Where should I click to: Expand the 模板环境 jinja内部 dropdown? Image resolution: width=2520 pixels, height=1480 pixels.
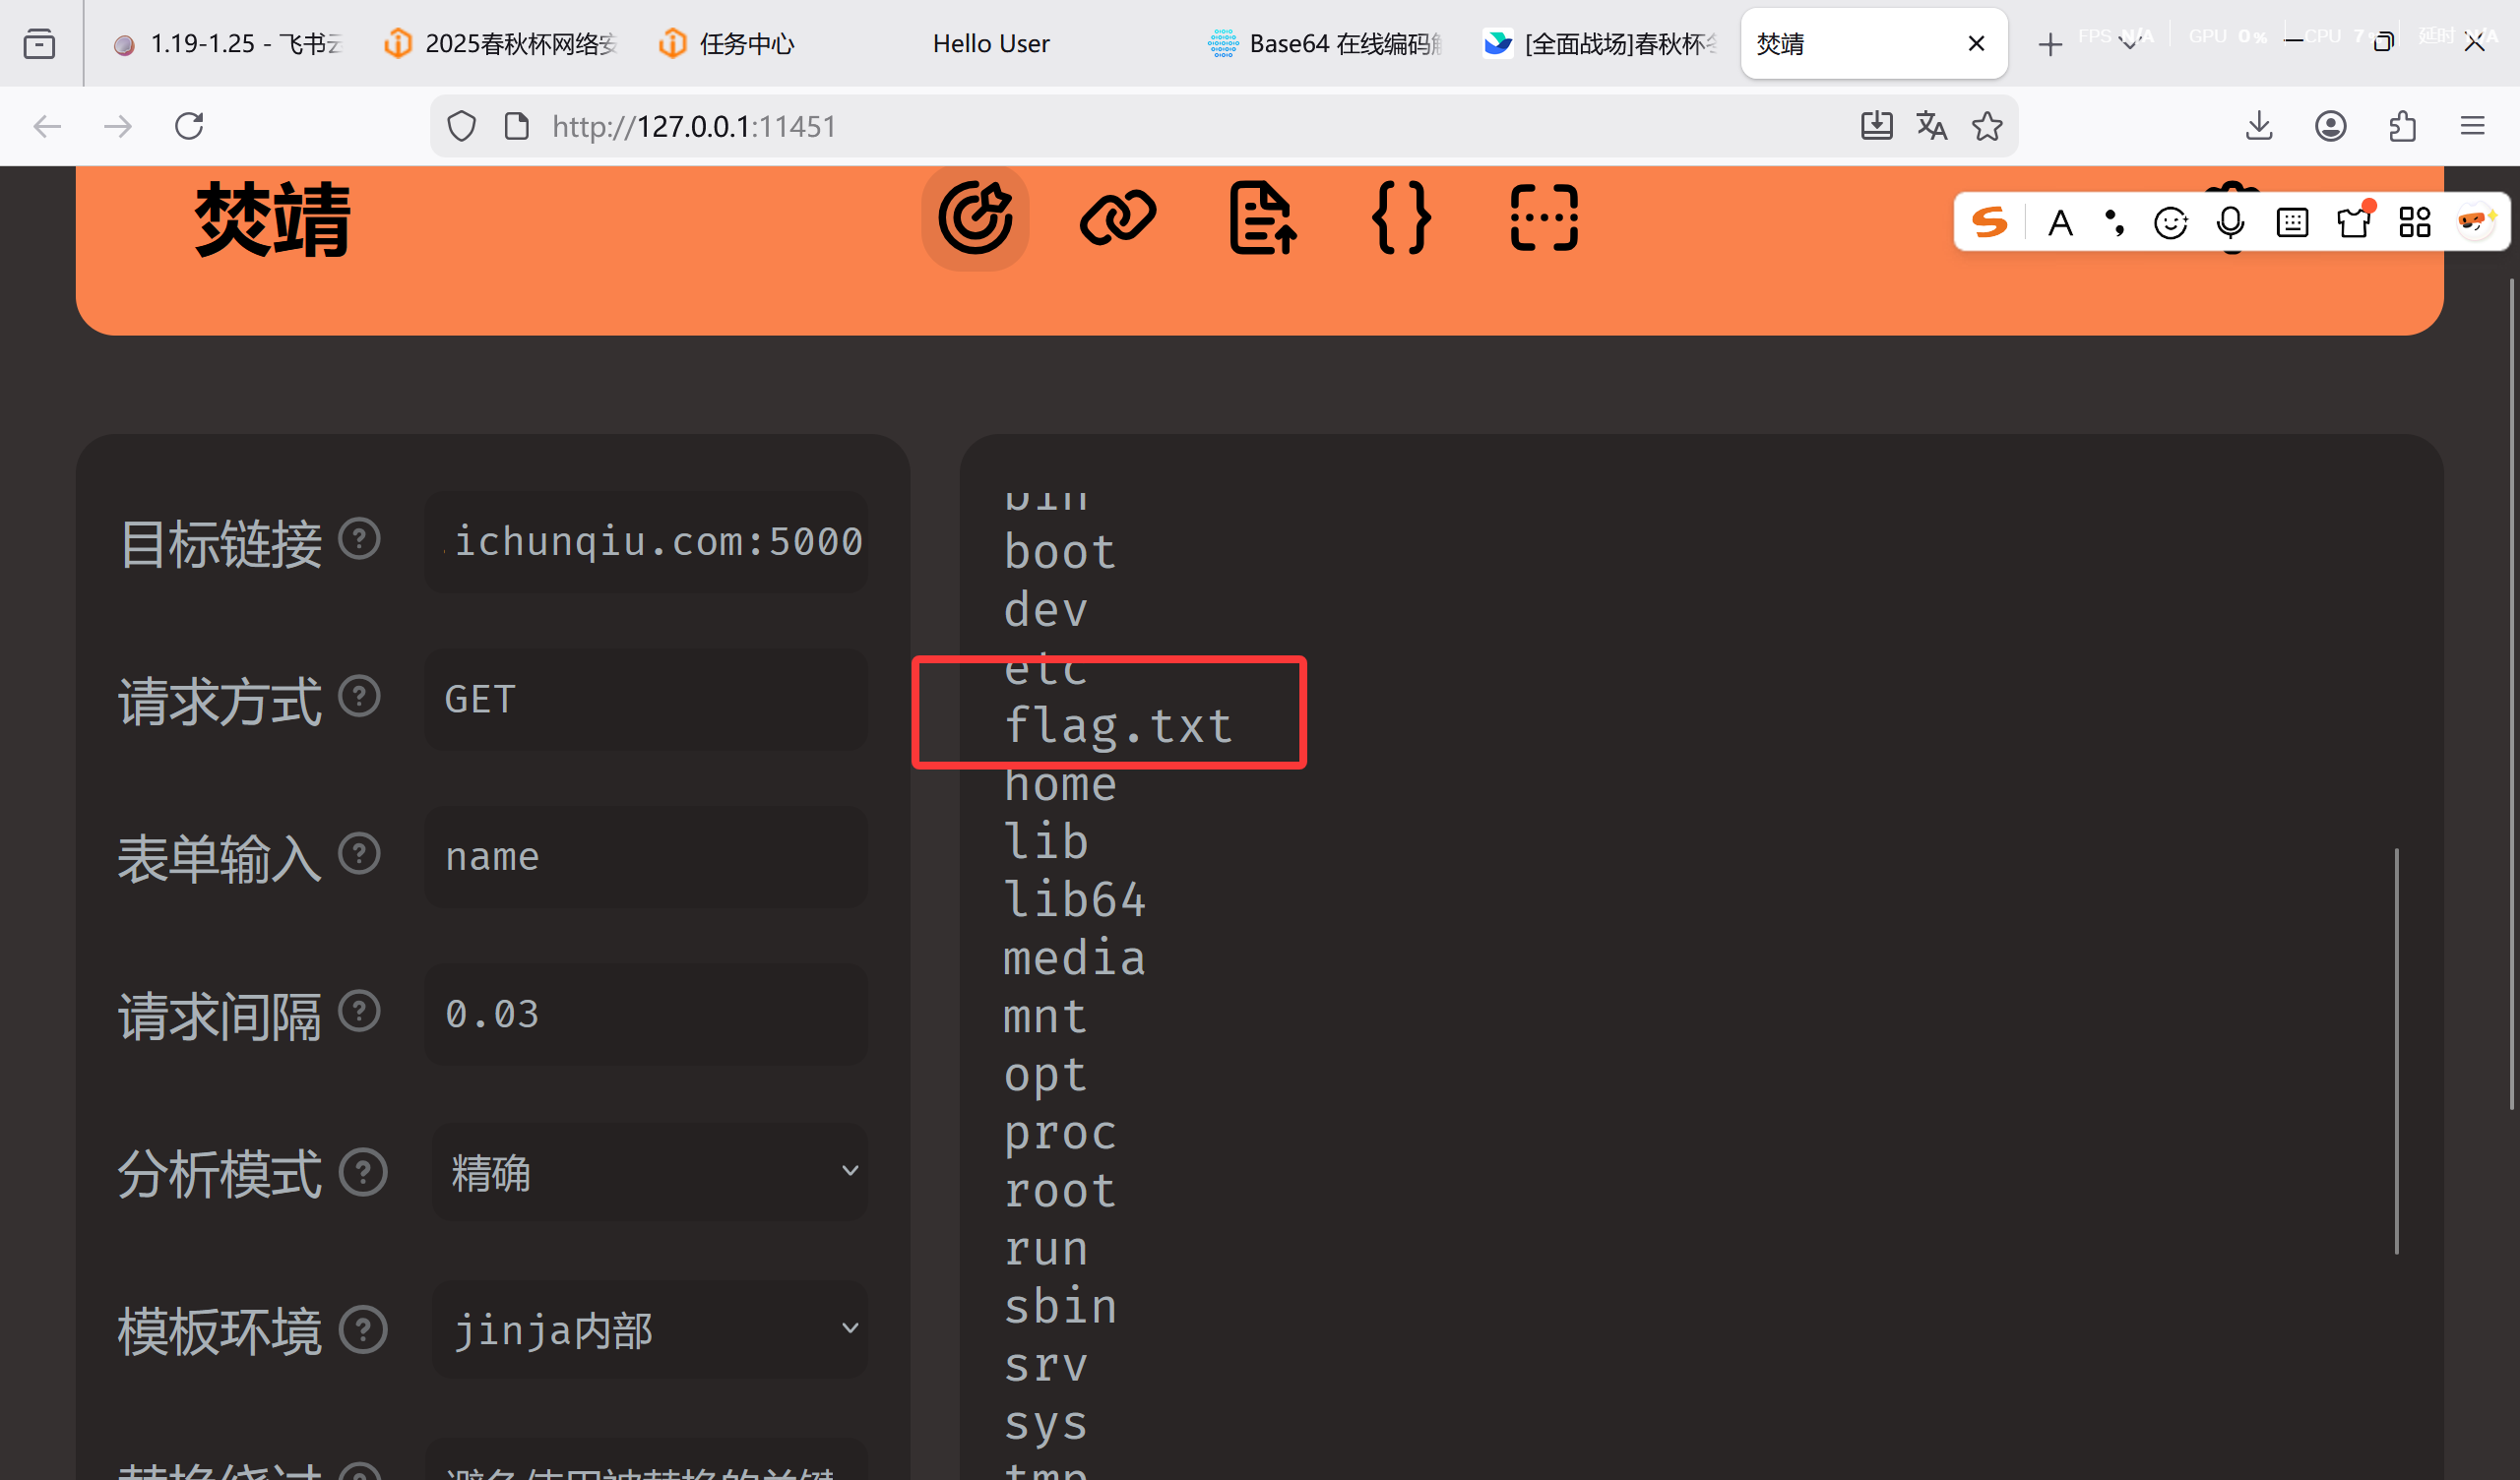[649, 1330]
